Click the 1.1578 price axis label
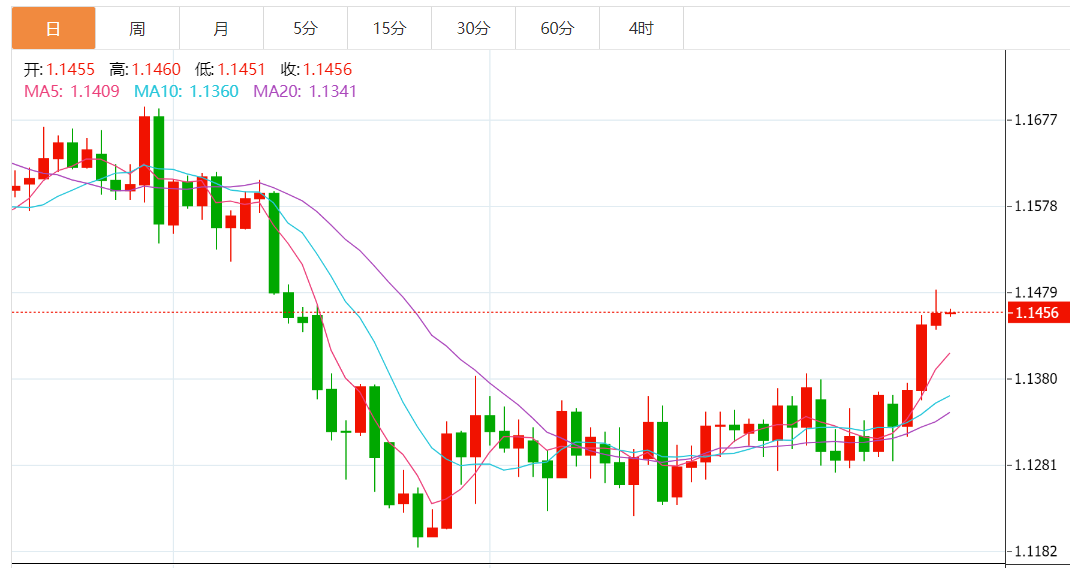This screenshot has height=568, width=1070. click(x=1035, y=206)
